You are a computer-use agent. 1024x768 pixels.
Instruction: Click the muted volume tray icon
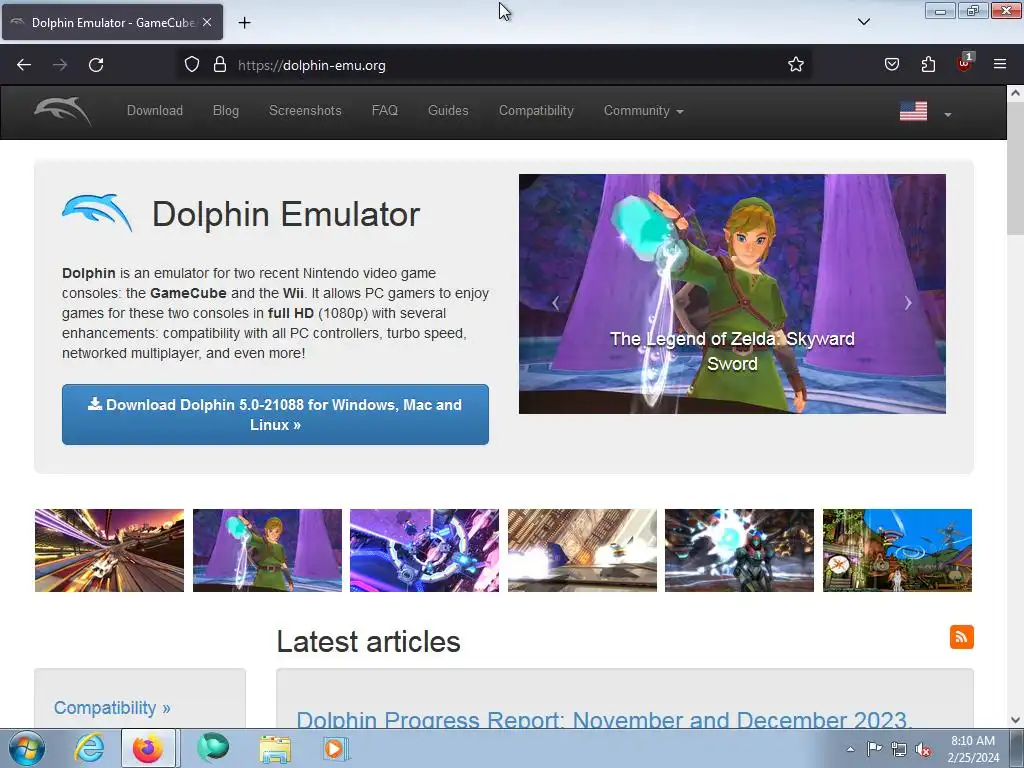point(923,749)
